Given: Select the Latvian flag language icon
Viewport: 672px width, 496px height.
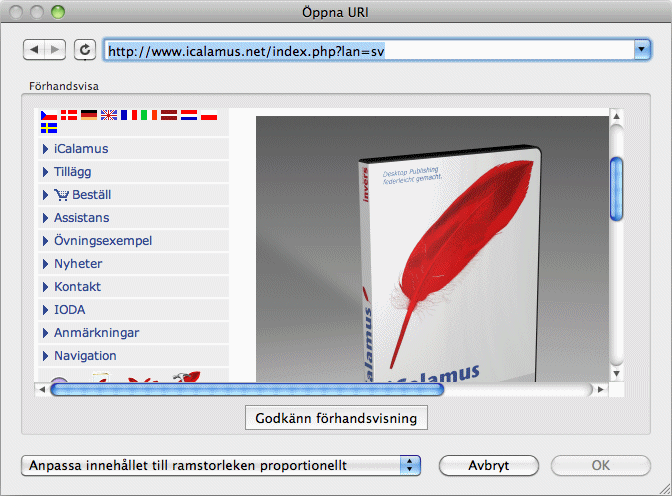Looking at the screenshot, I should pyautogui.click(x=169, y=115).
